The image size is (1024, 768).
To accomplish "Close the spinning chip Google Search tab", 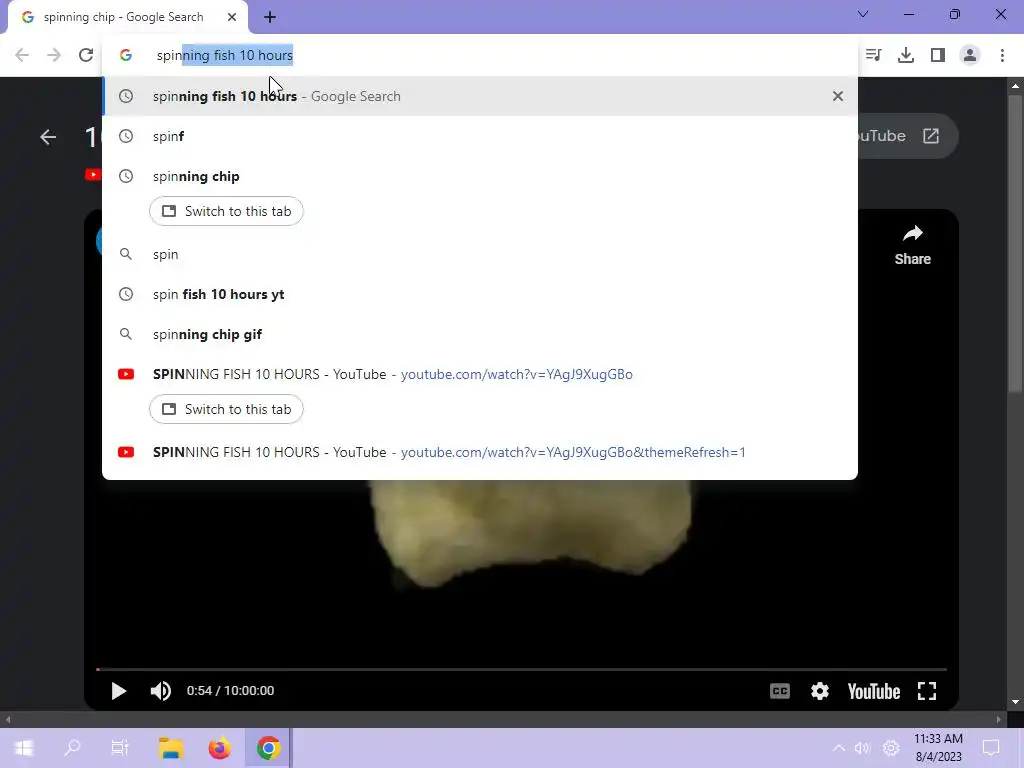I will 232,17.
